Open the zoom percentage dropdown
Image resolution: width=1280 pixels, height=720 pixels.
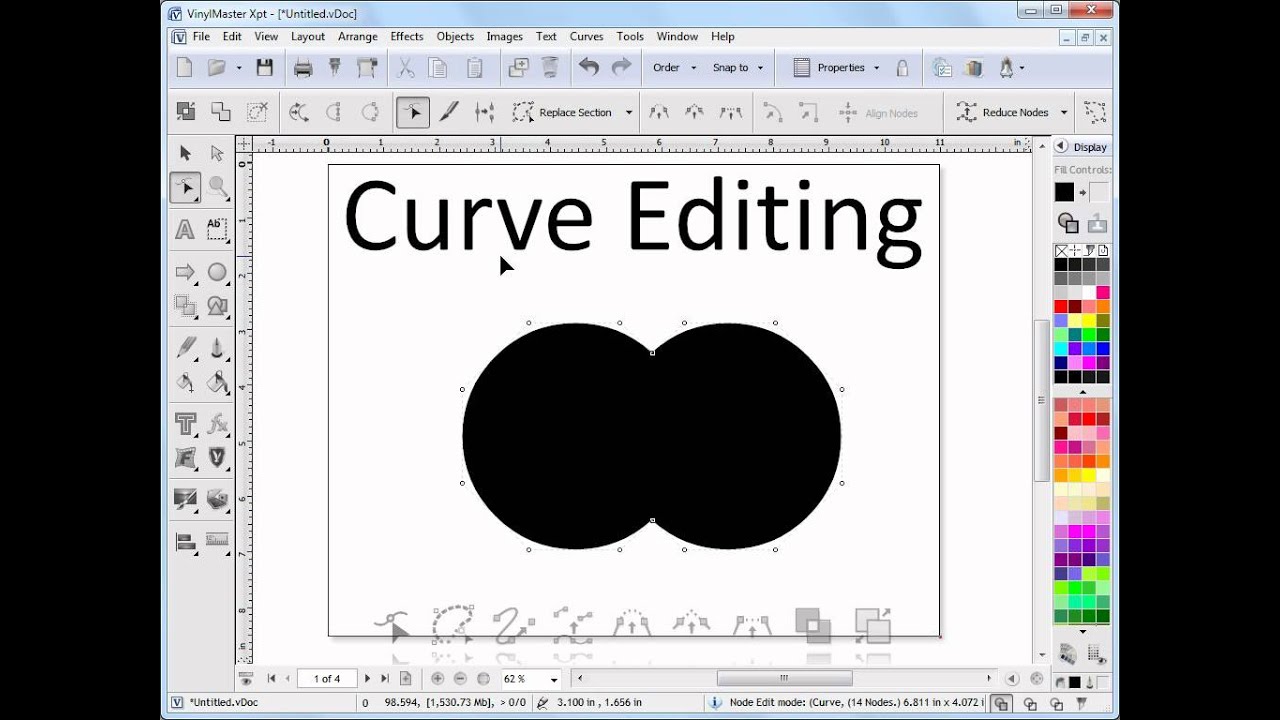click(554, 679)
